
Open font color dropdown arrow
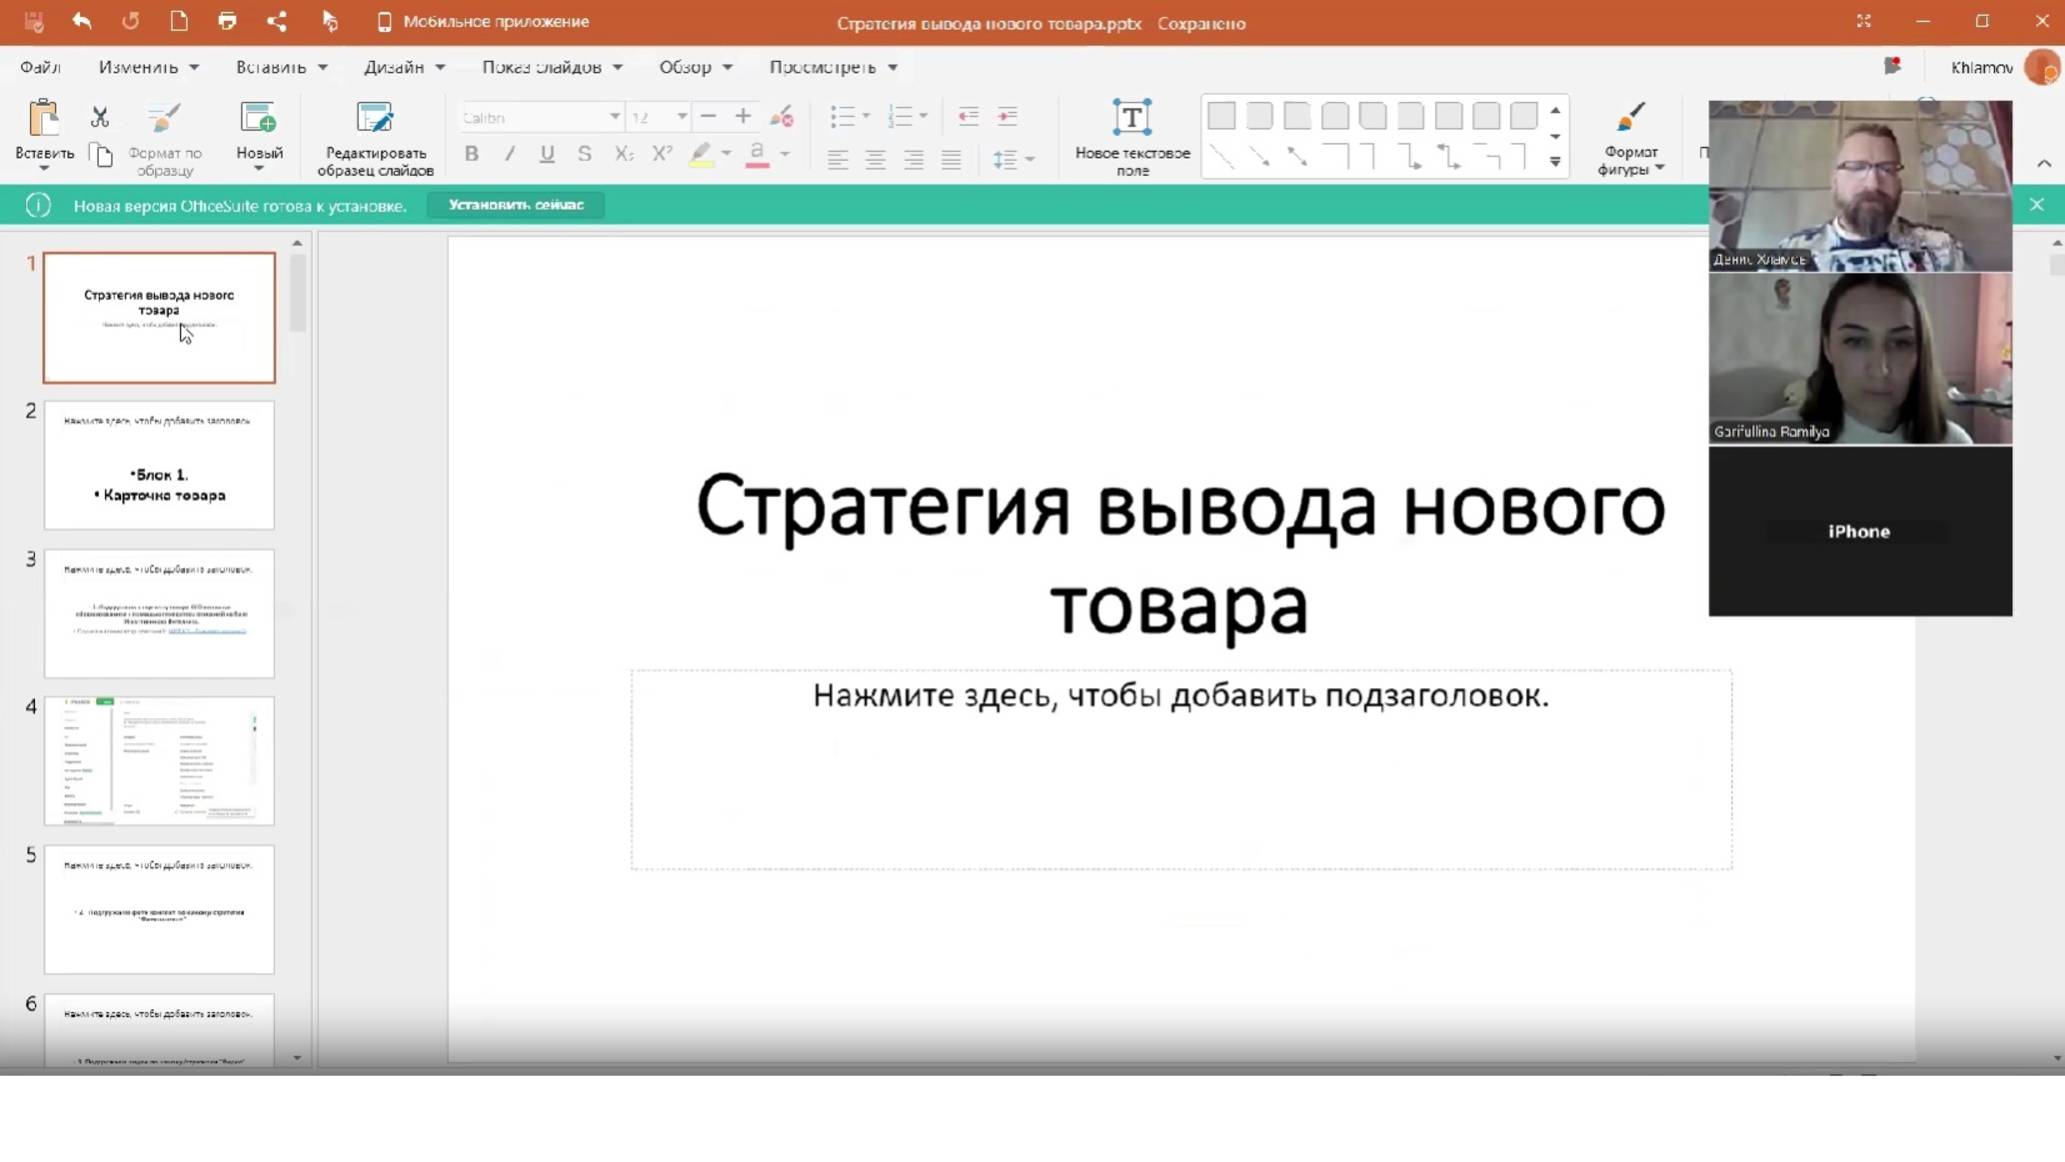(785, 154)
